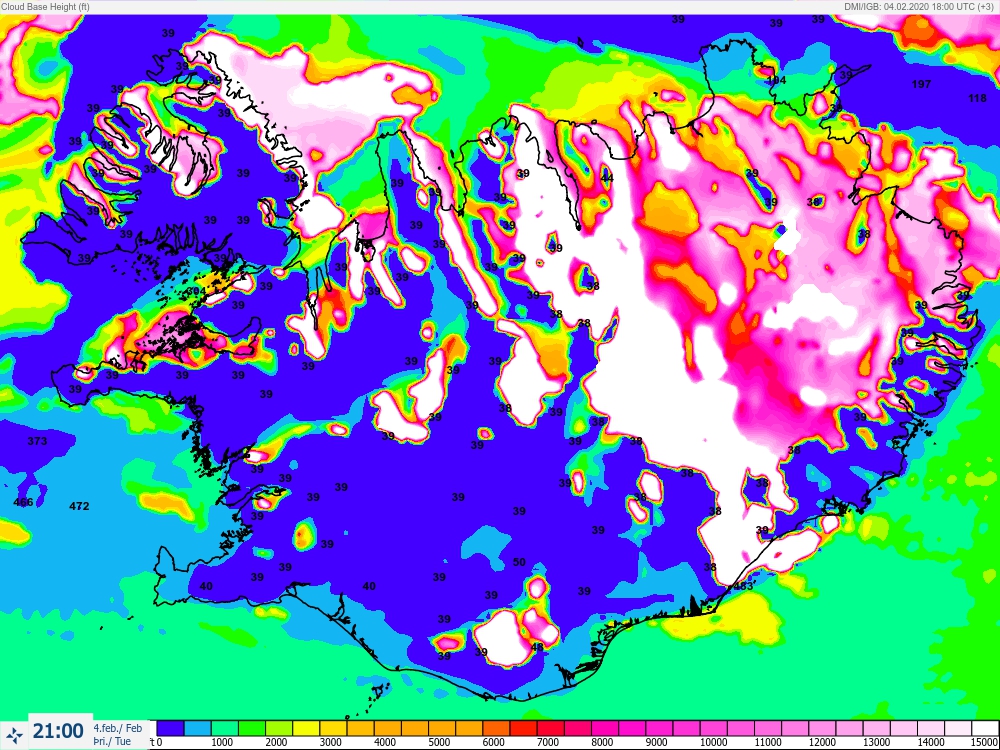Click the 5000 legend scale label
Screen dimensions: 1000x750
click(x=439, y=743)
